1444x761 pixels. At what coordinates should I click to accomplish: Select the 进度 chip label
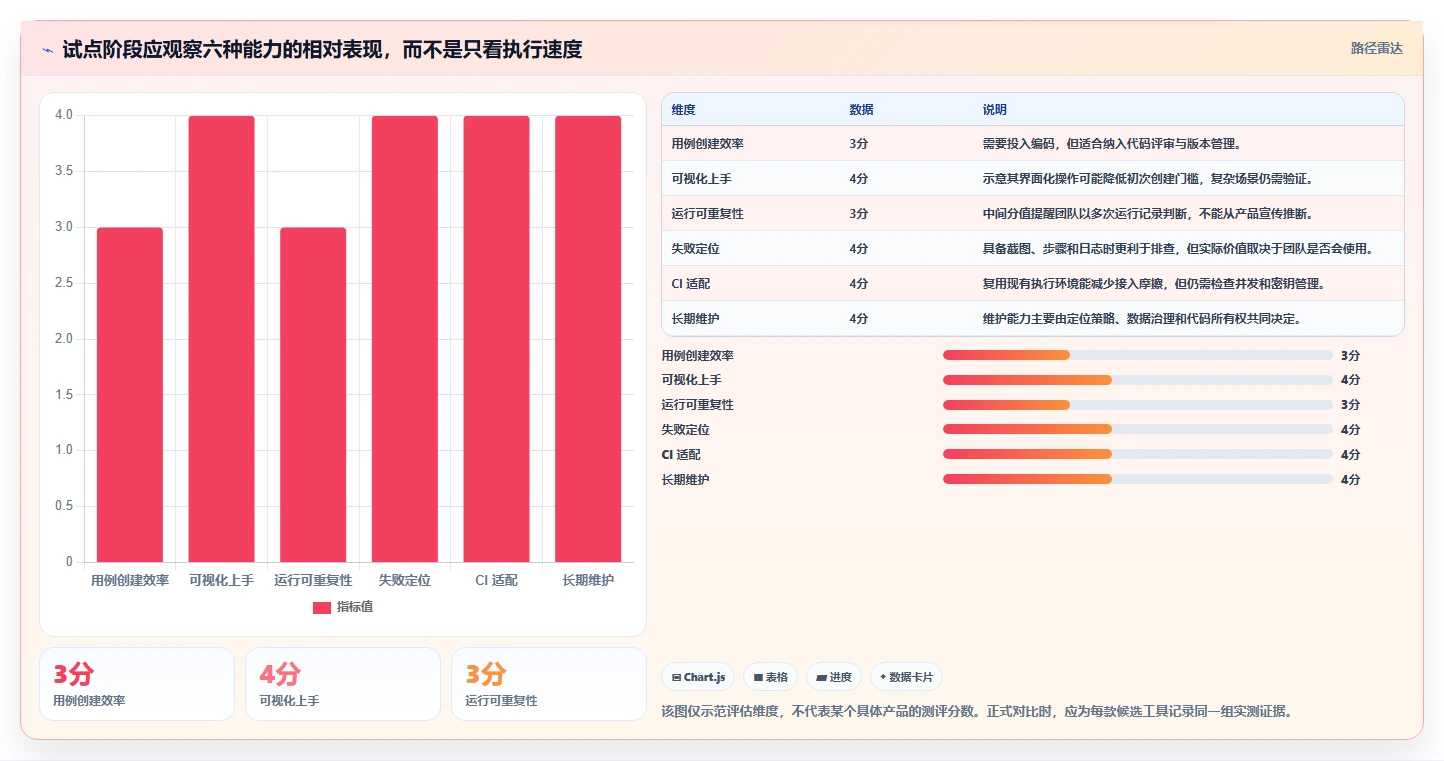[841, 677]
